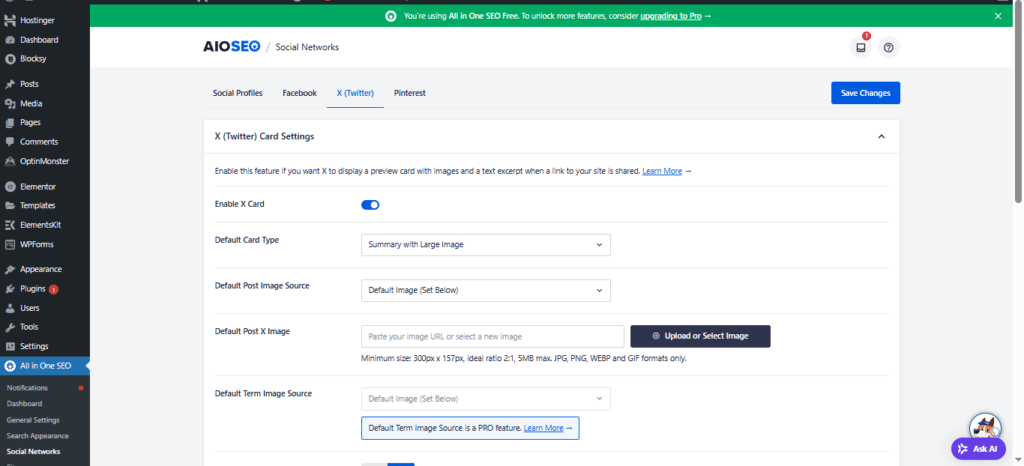Open the Comments bubble icon
This screenshot has height=466, width=1024.
click(10, 142)
